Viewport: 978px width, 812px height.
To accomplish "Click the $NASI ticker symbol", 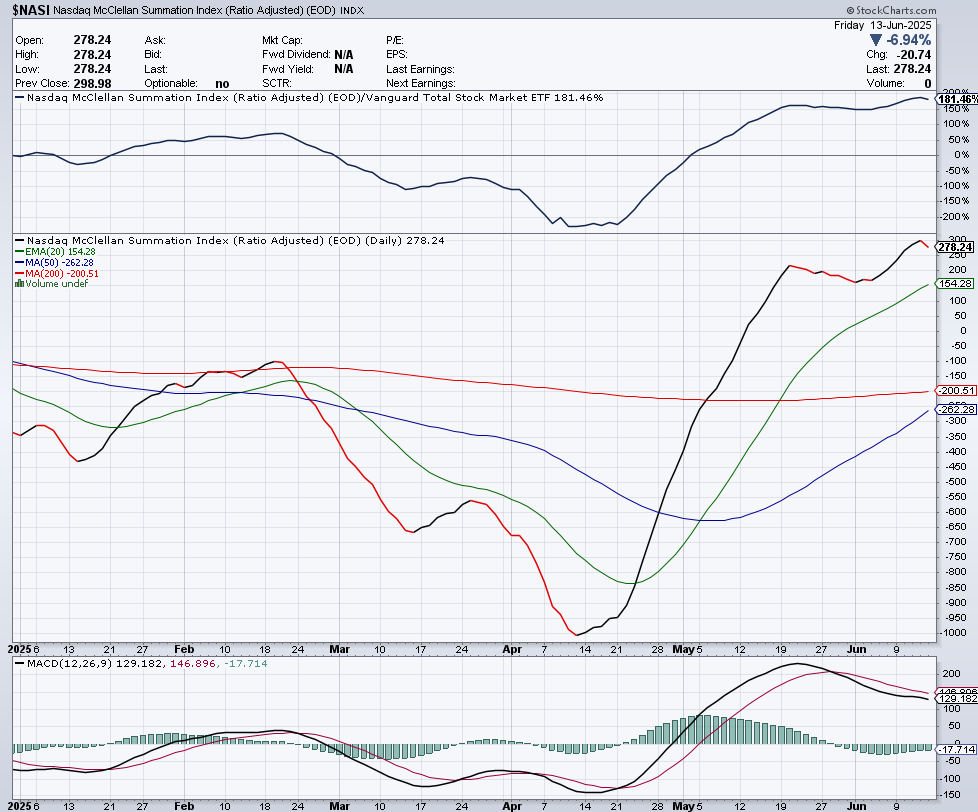I will pos(31,10).
